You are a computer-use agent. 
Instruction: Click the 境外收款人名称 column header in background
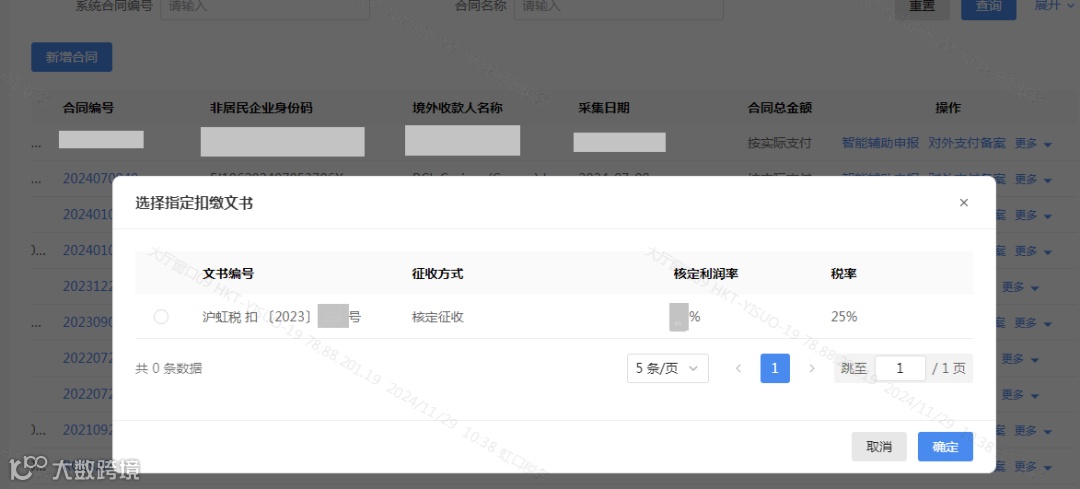(x=457, y=108)
